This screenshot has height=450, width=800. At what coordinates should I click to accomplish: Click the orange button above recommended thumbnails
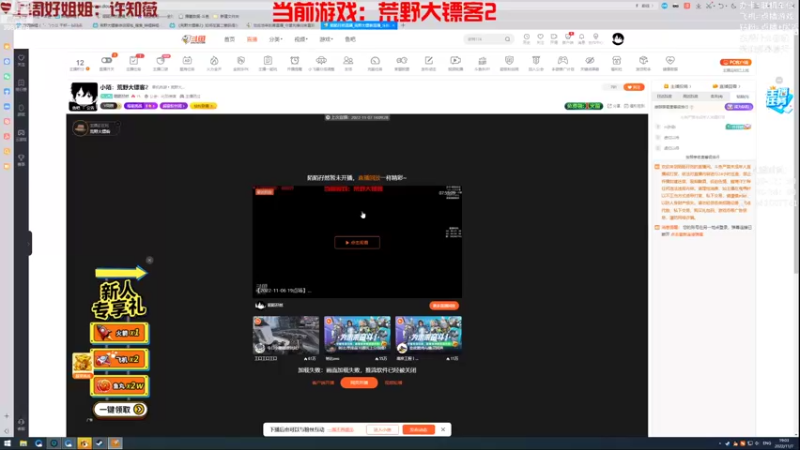point(444,306)
